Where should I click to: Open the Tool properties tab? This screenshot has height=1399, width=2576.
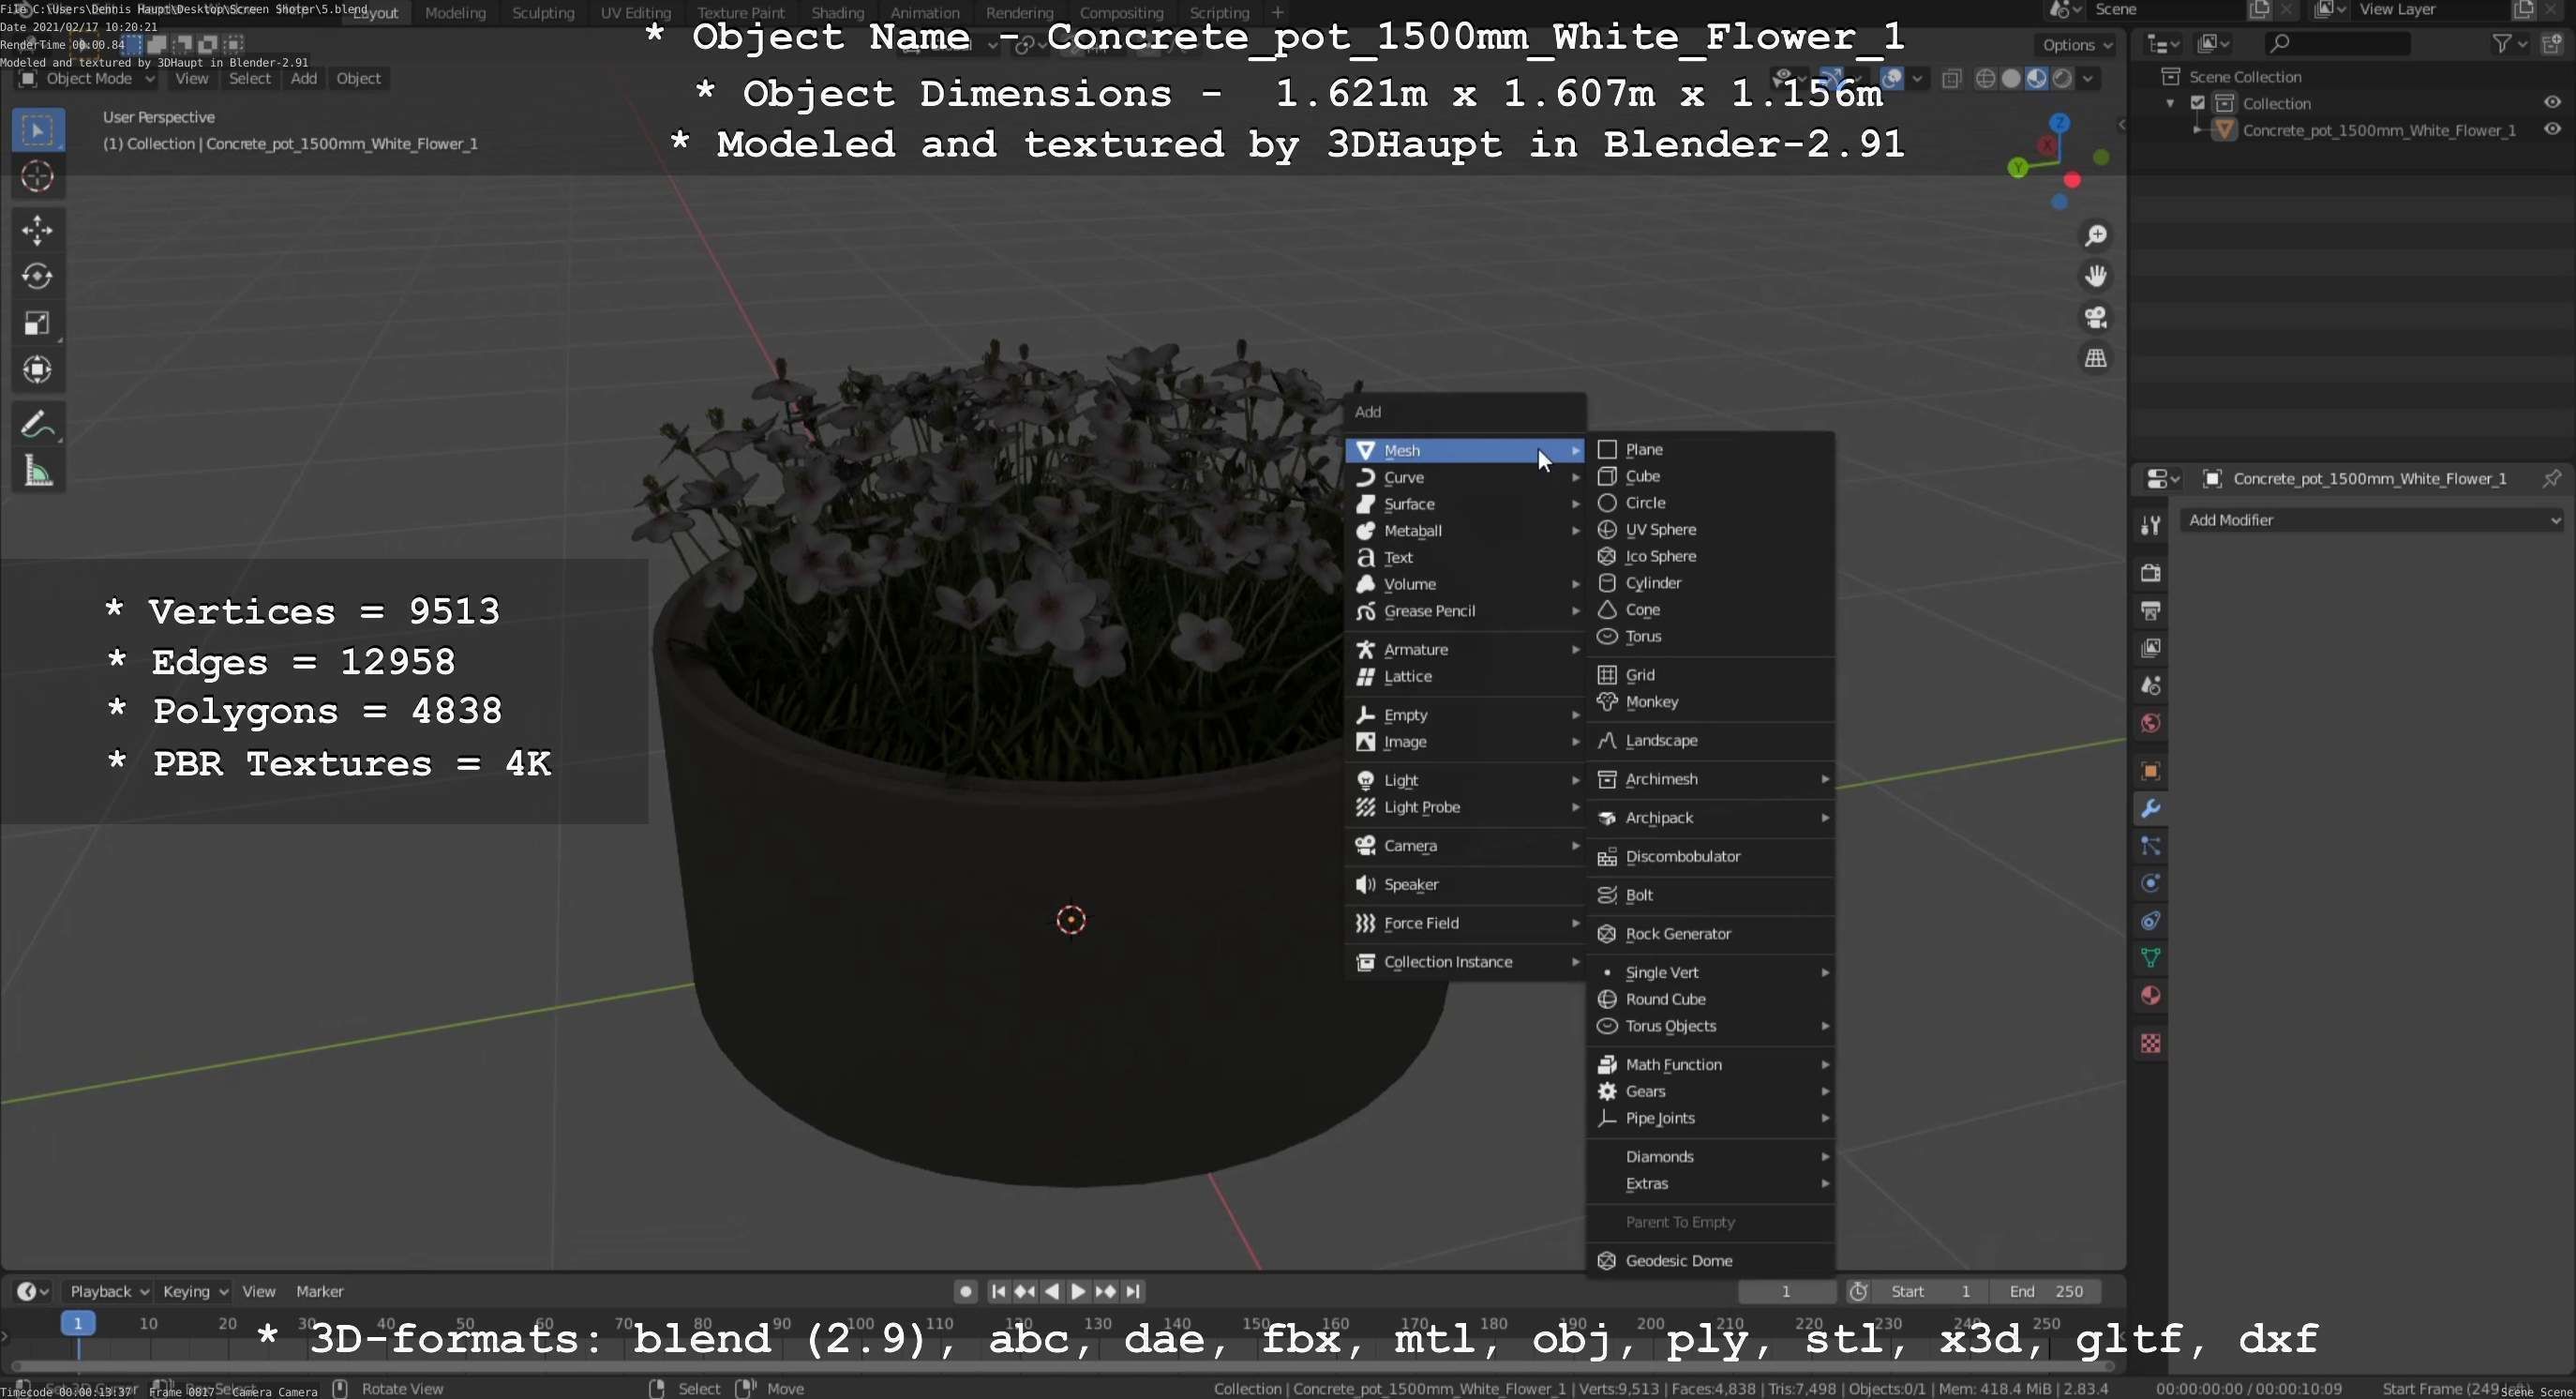tap(2150, 525)
